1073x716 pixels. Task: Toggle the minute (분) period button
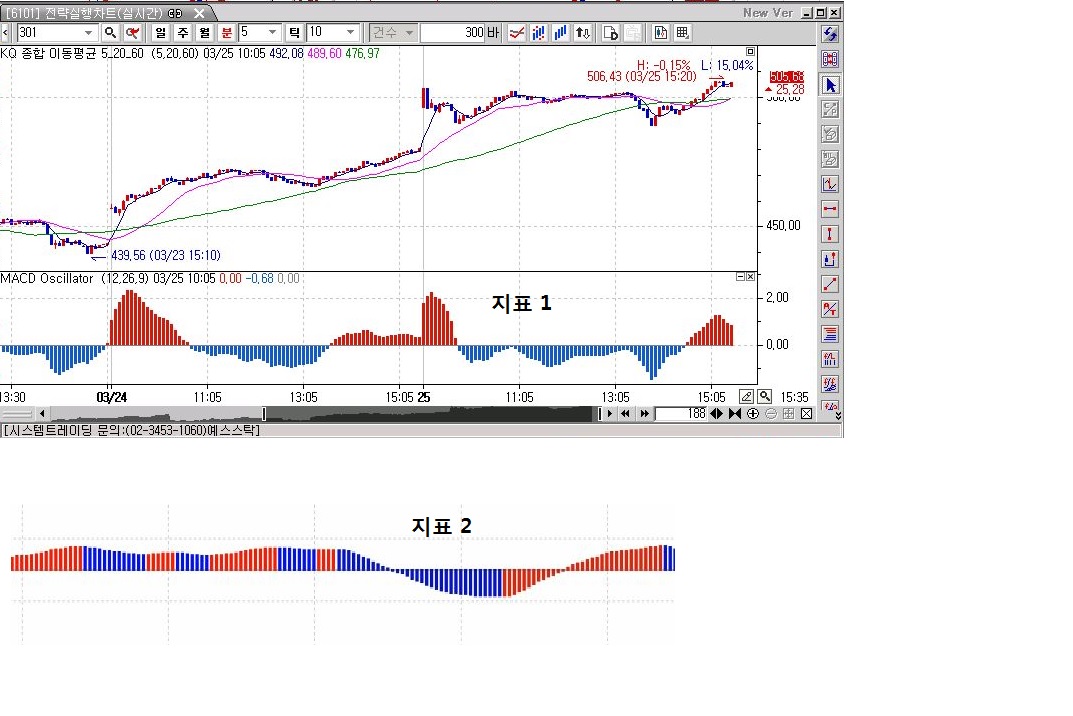(226, 32)
